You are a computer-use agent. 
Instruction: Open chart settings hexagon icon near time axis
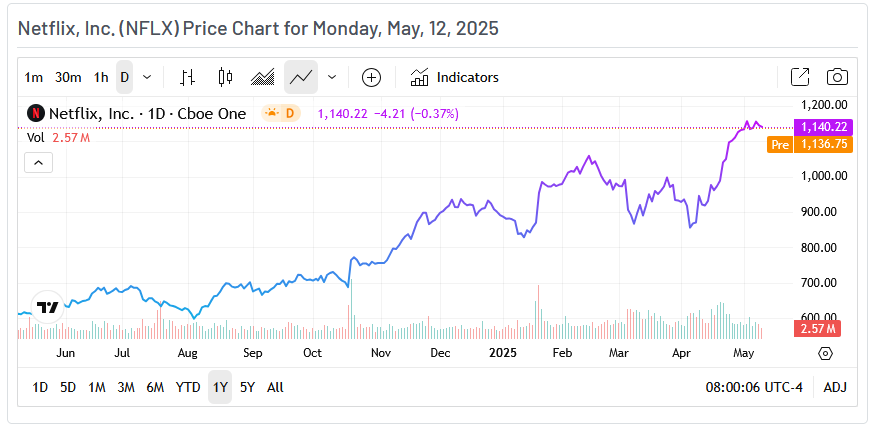click(825, 353)
